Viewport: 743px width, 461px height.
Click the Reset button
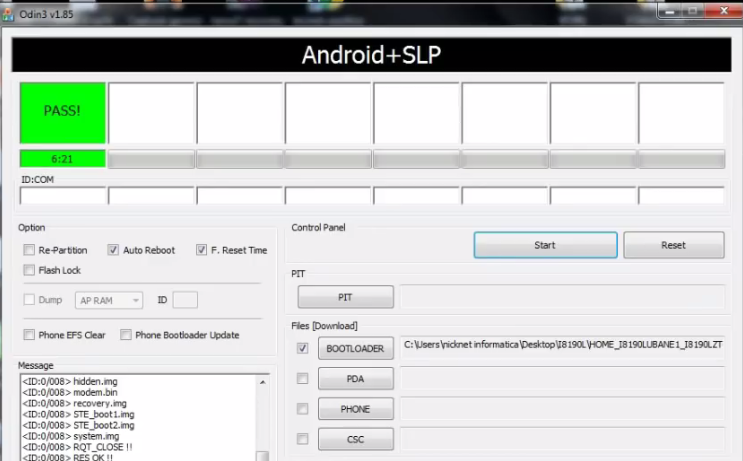tap(674, 245)
